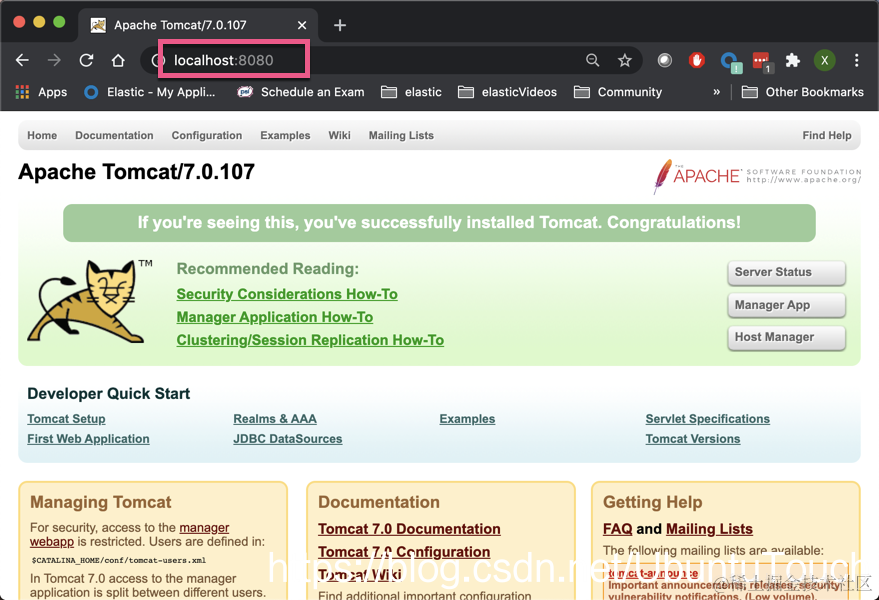Click the green macOS fullscreen button

[x=59, y=22]
